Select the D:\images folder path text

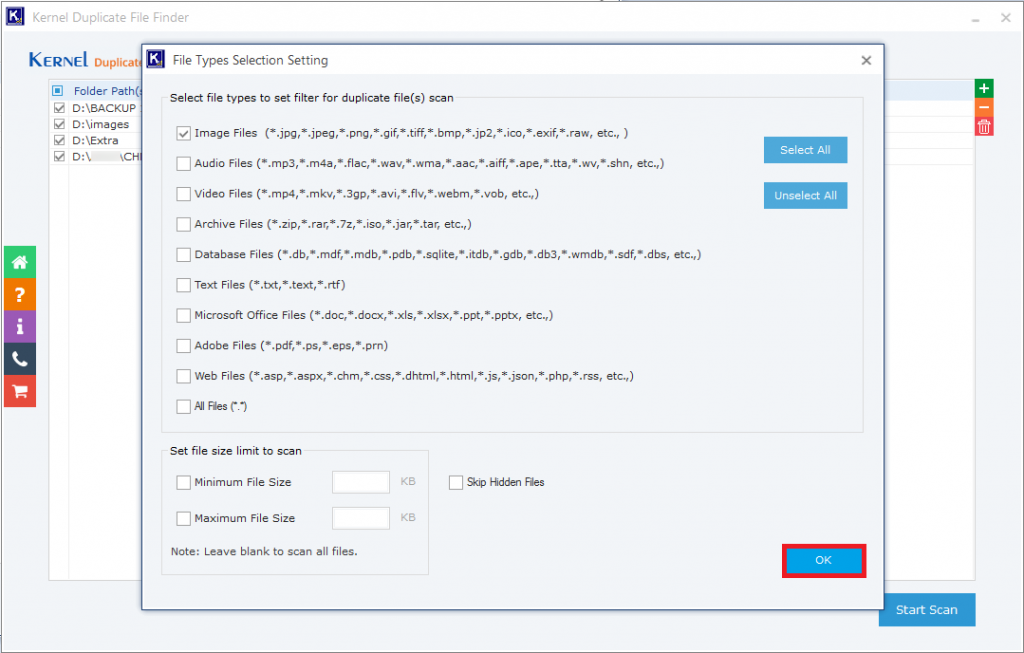pos(101,124)
